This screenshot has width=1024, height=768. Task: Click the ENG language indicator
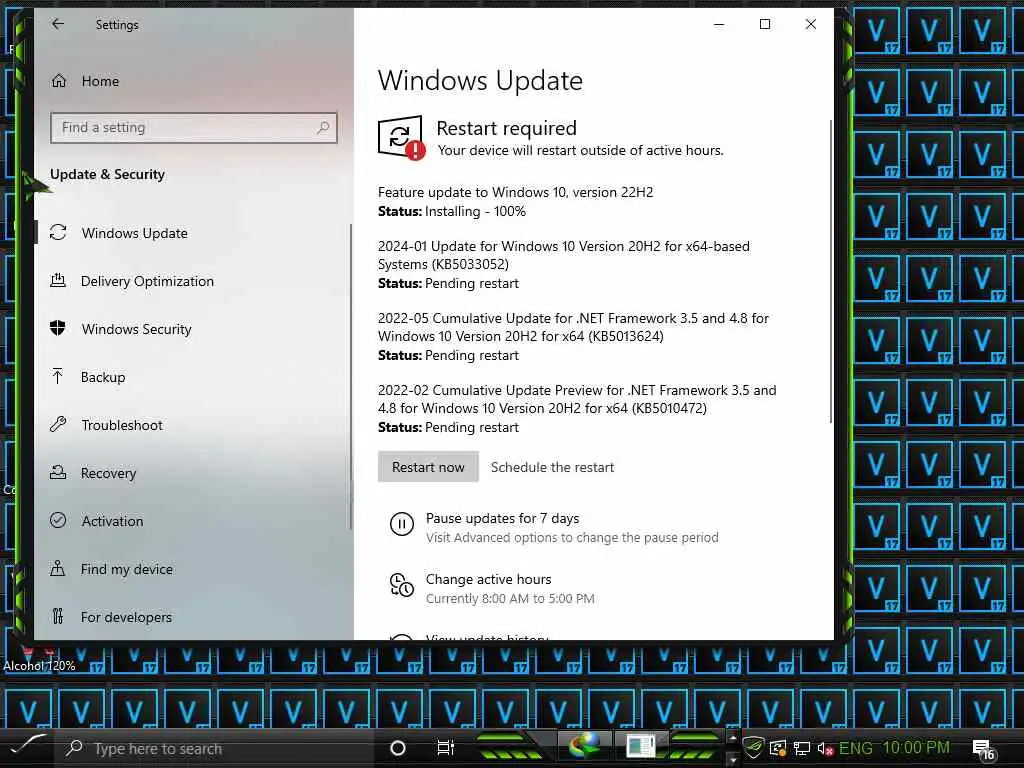pyautogui.click(x=856, y=748)
